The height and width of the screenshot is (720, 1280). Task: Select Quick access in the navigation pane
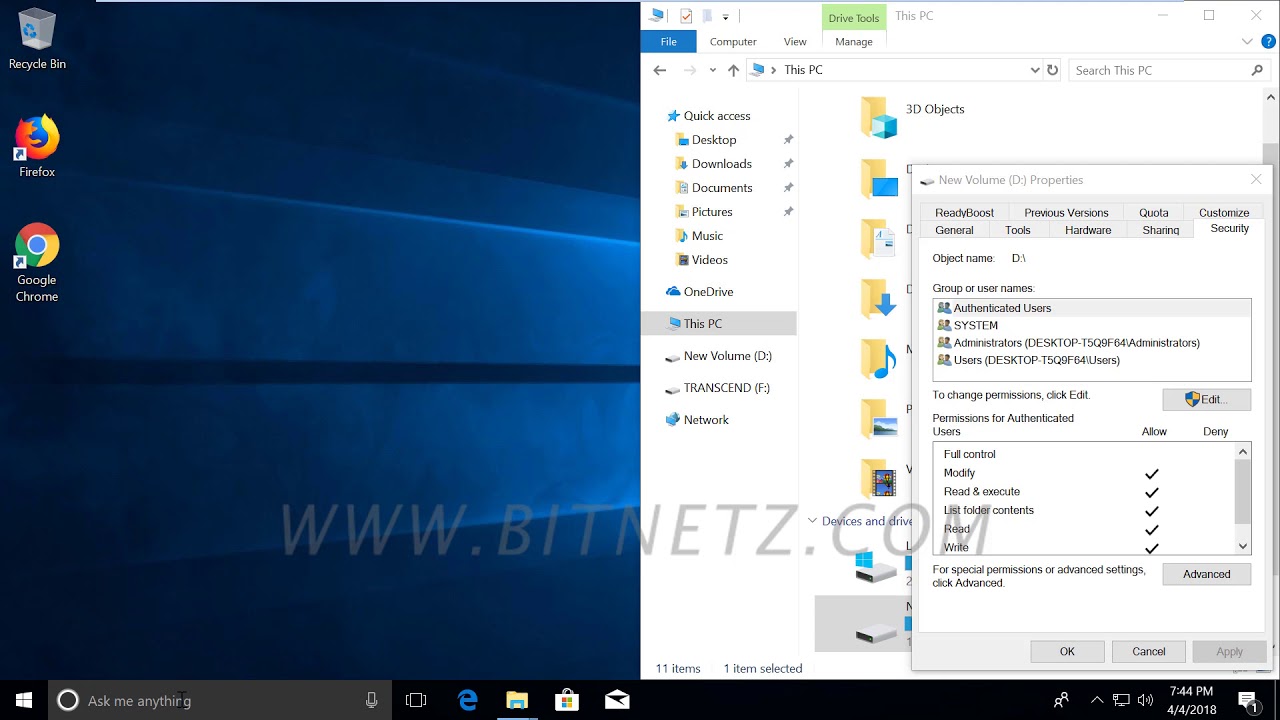716,116
